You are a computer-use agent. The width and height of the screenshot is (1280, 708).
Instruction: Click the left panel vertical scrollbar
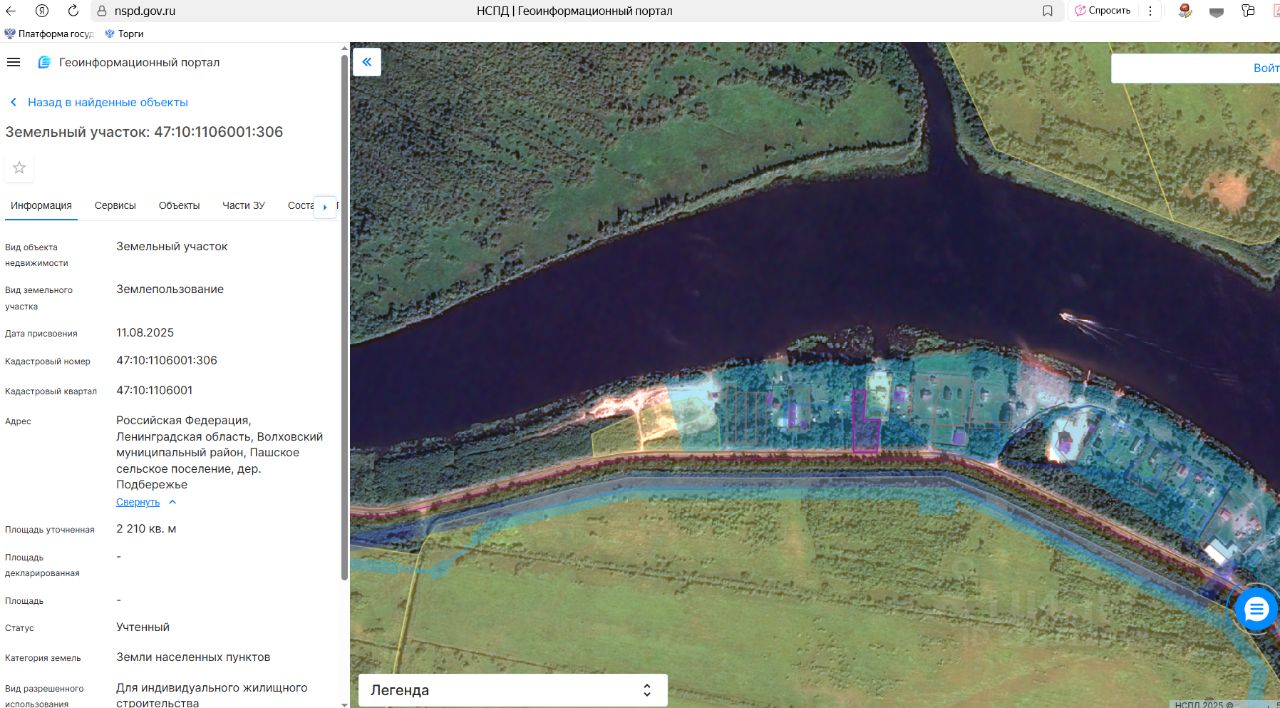(x=345, y=316)
